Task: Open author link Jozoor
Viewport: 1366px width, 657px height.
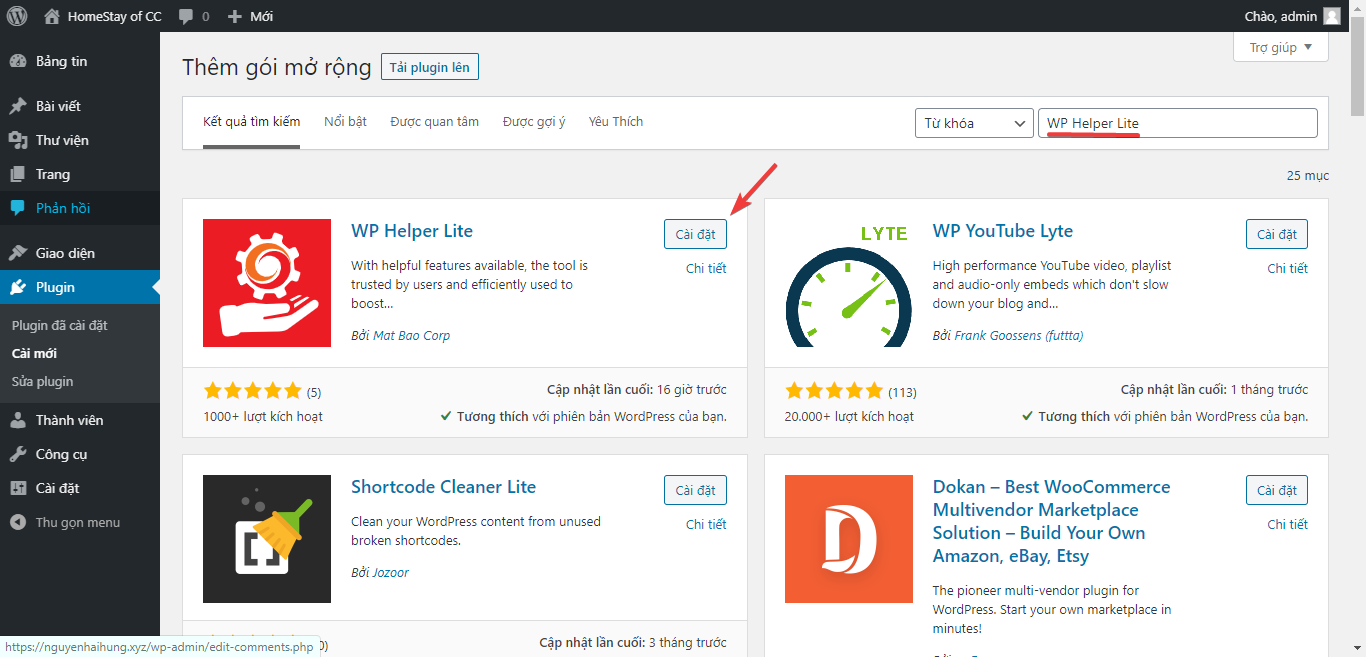Action: 391,572
